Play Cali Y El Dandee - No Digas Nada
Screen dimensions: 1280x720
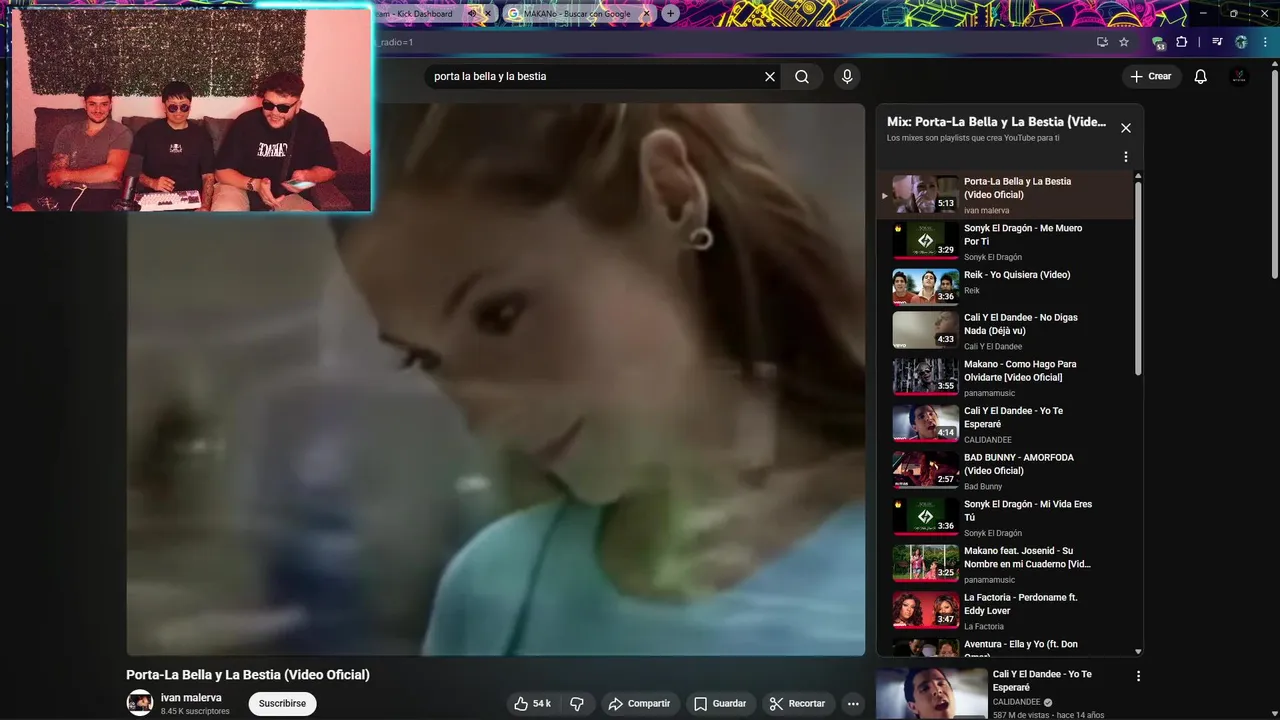pyautogui.click(x=925, y=329)
